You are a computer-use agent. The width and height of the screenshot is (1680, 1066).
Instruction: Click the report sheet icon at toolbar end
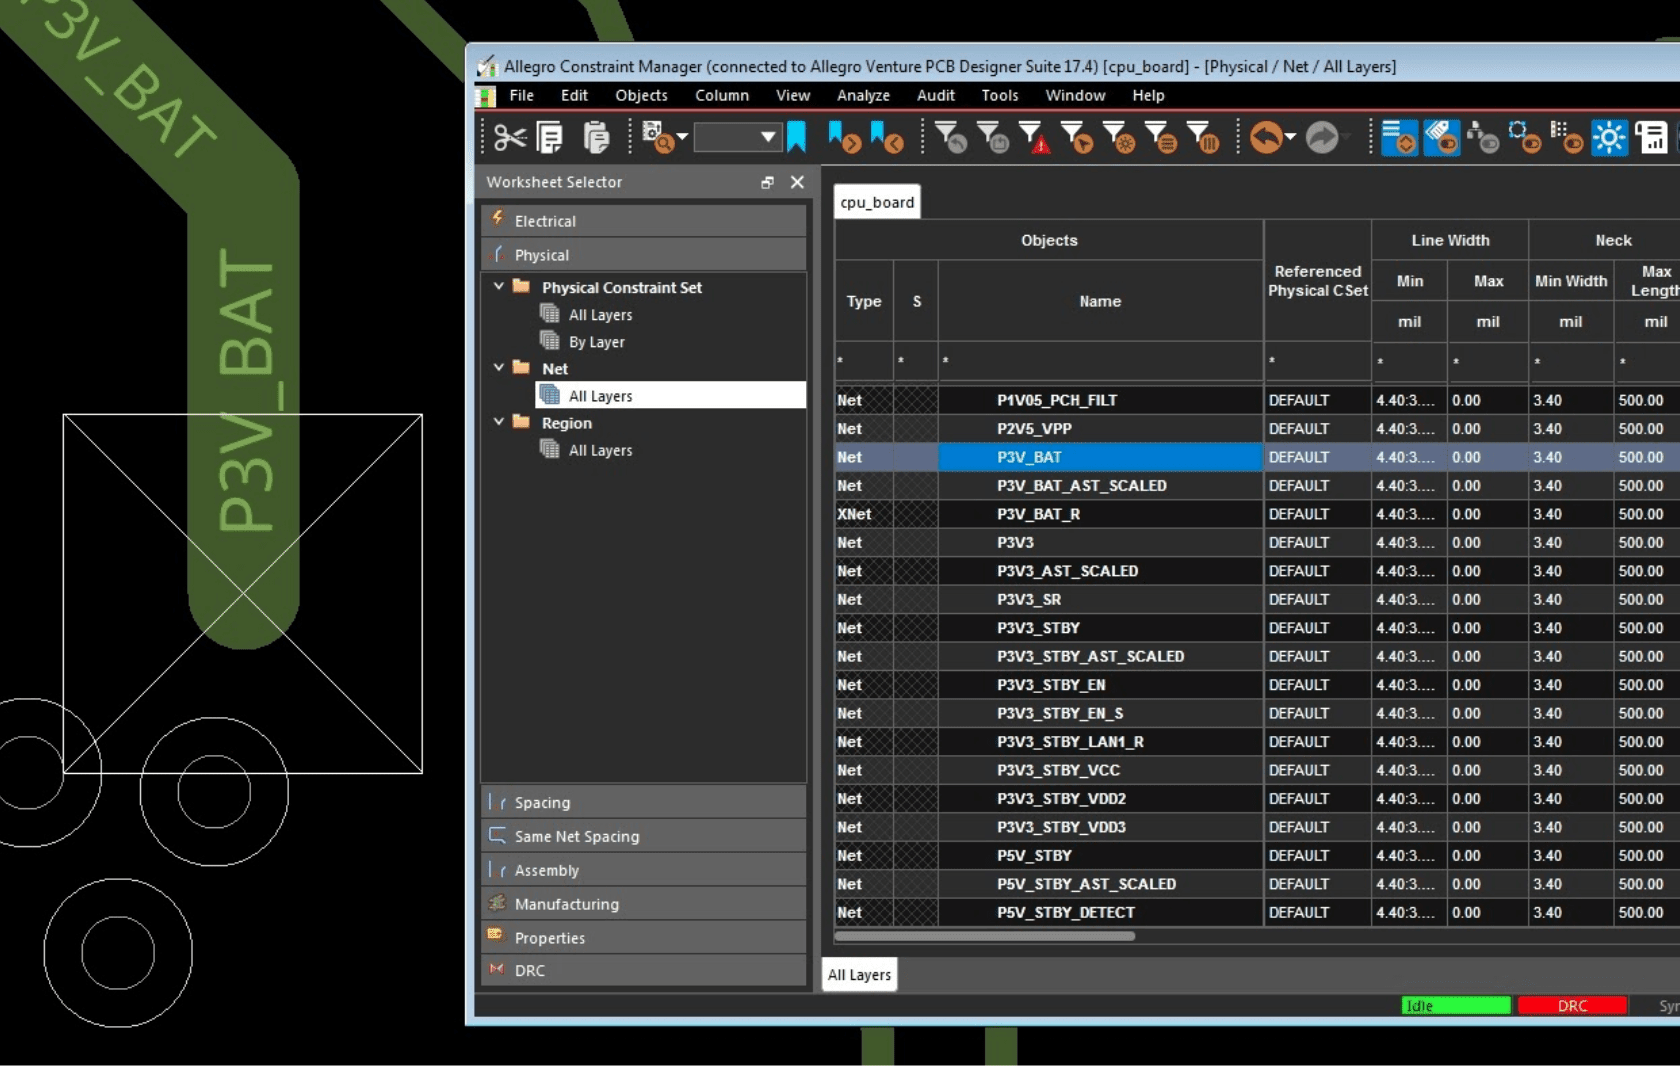pos(1651,137)
